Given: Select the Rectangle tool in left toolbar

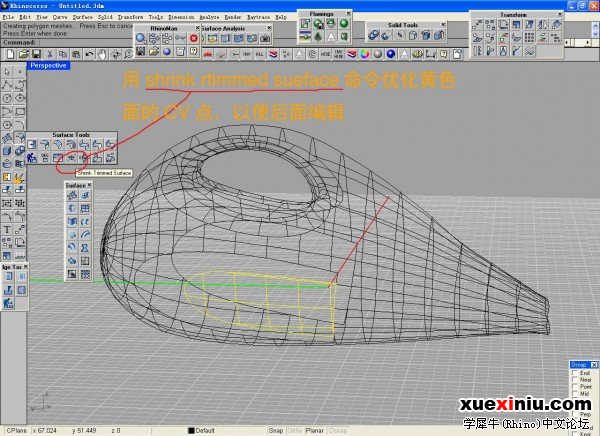Looking at the screenshot, I should tap(20, 111).
